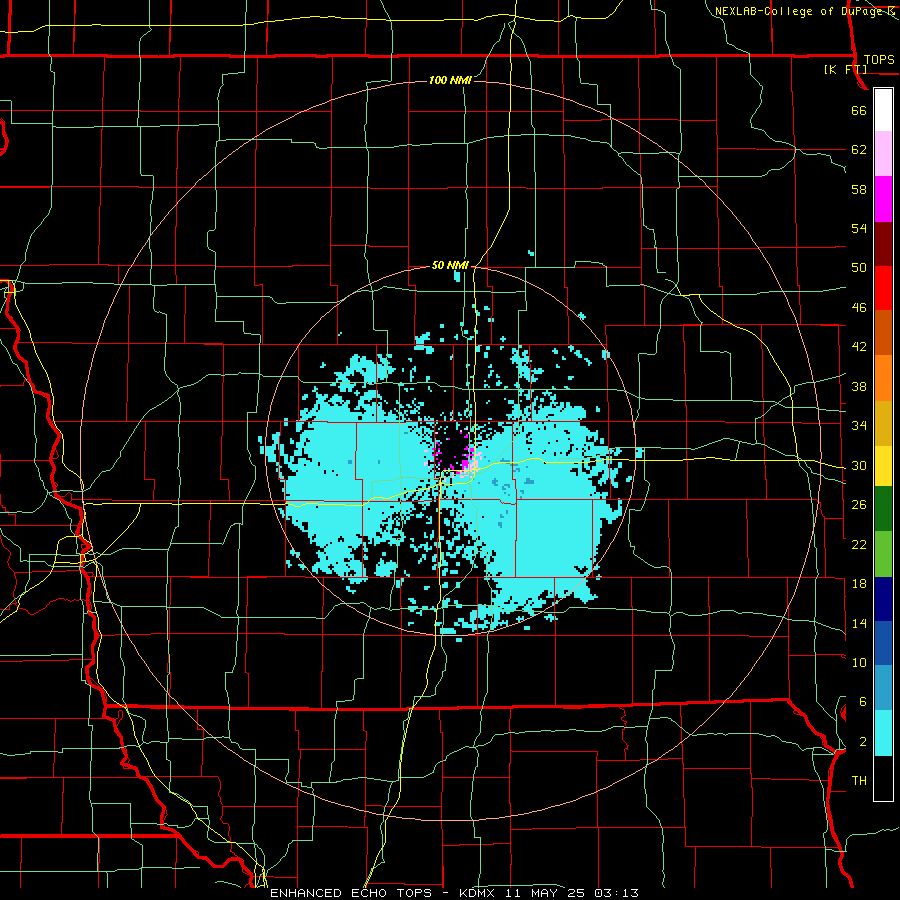Click the "58" legend value
The height and width of the screenshot is (900, 900).
click(859, 189)
